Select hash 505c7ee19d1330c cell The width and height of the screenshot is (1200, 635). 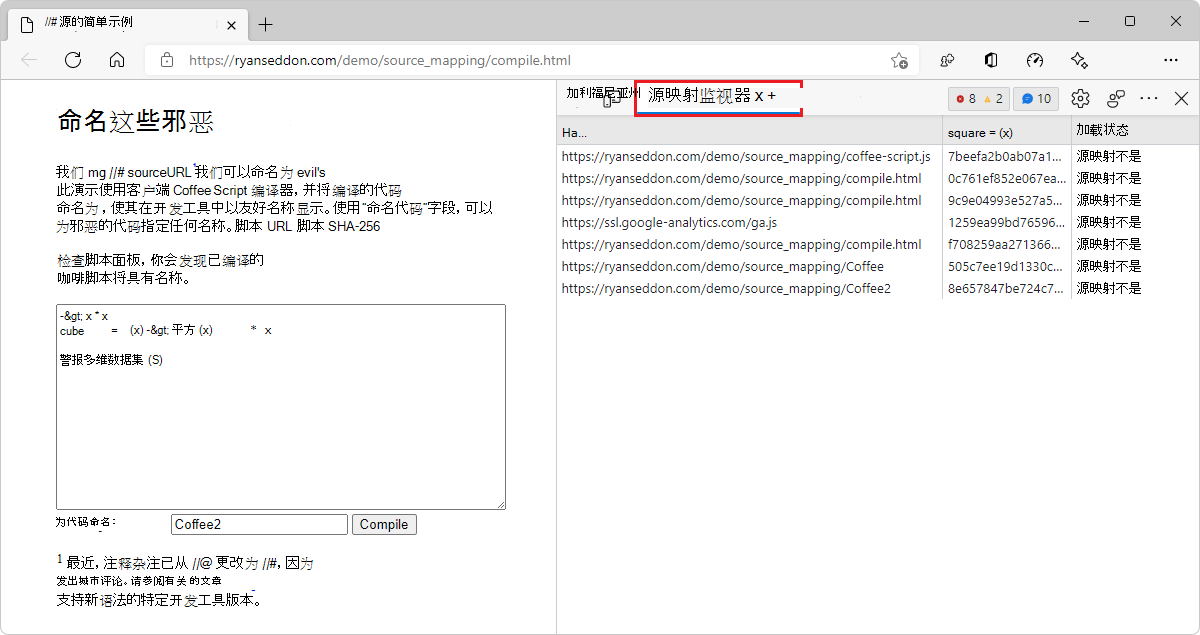click(x=1006, y=266)
